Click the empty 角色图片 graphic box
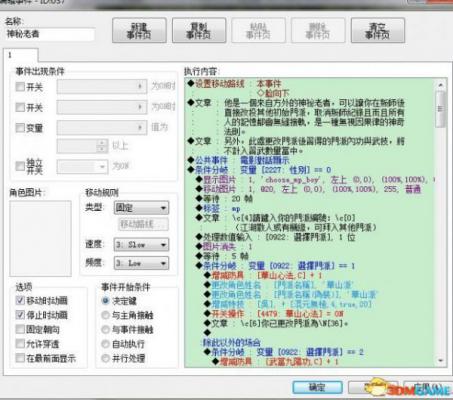 click(x=40, y=238)
